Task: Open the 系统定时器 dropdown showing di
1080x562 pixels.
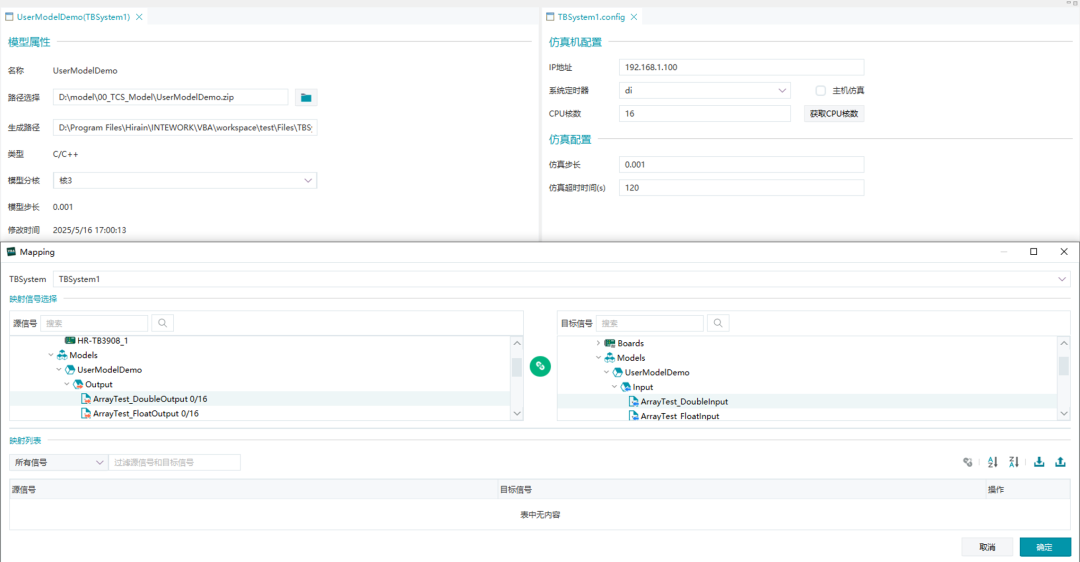Action: [x=705, y=90]
